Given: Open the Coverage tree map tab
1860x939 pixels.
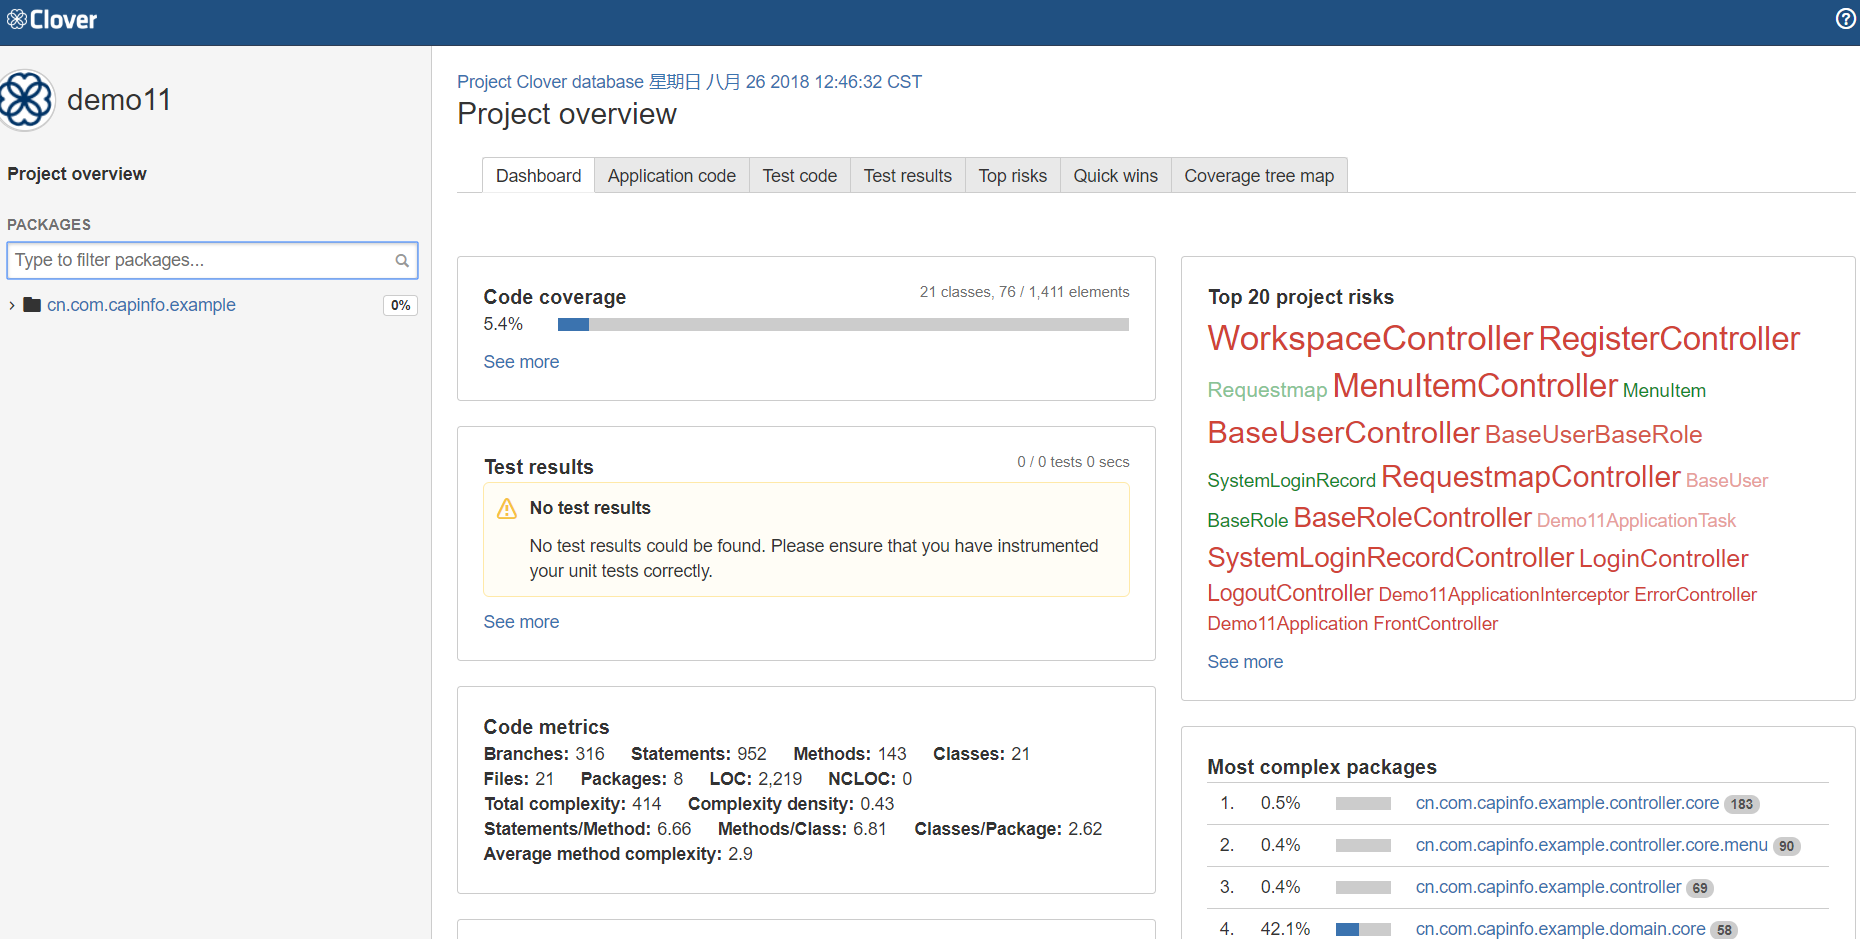Looking at the screenshot, I should pyautogui.click(x=1260, y=176).
